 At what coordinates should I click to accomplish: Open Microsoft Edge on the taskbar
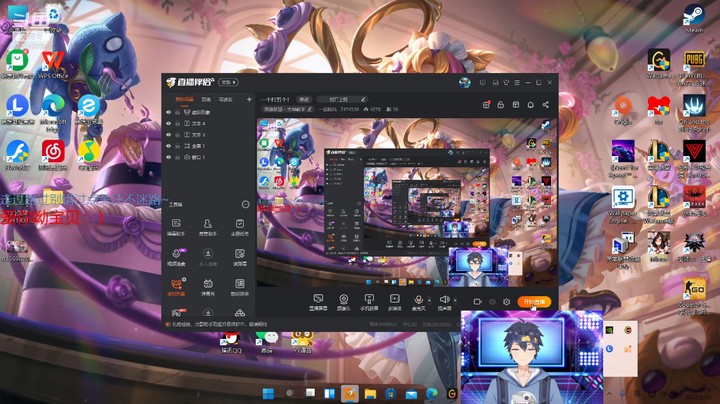431,393
